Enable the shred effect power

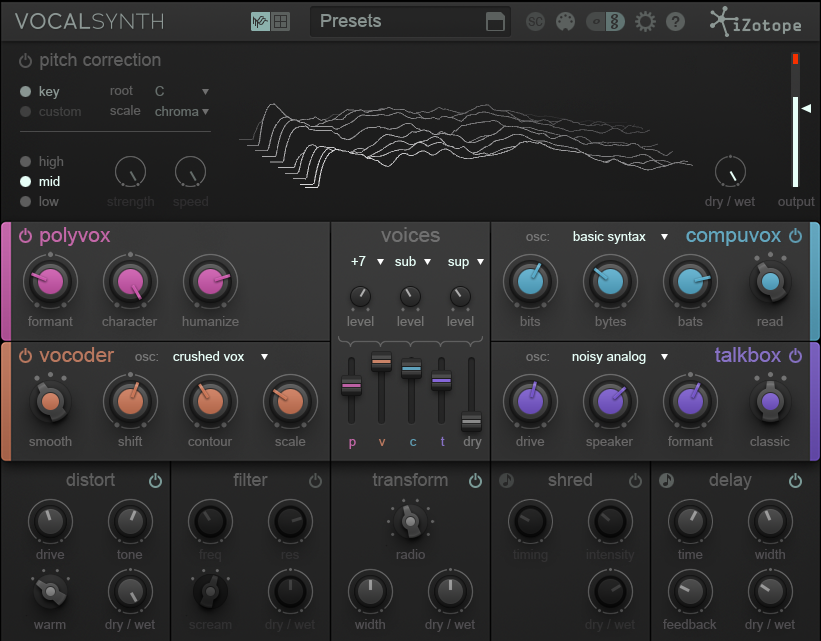635,480
